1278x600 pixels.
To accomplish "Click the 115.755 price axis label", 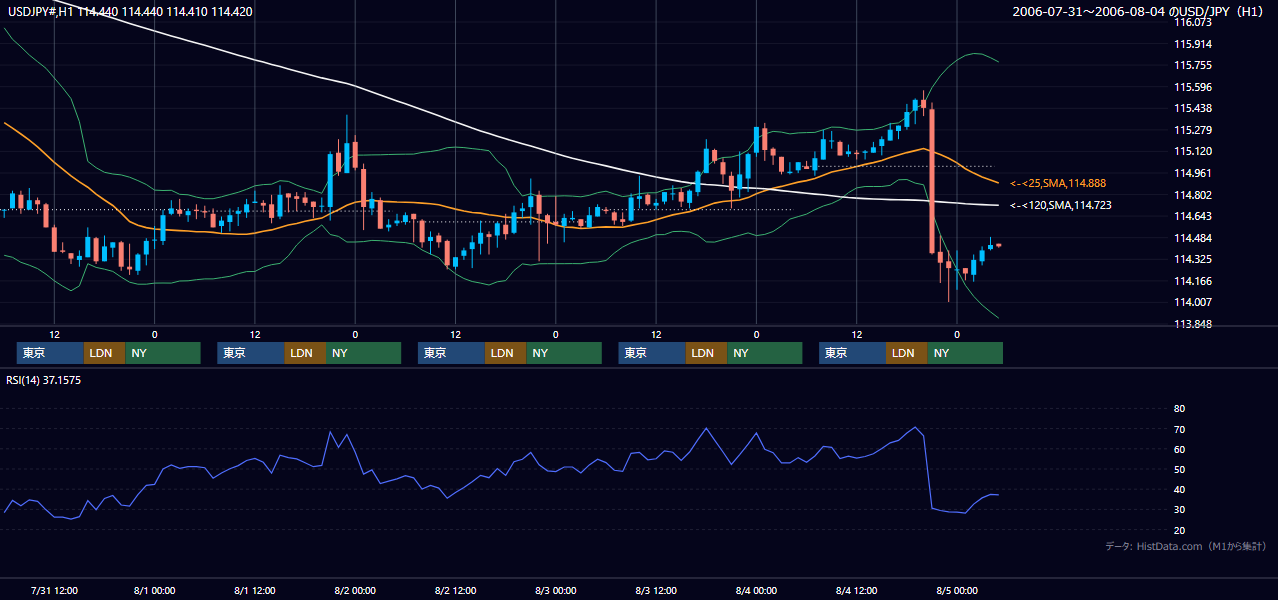I will pos(1194,65).
